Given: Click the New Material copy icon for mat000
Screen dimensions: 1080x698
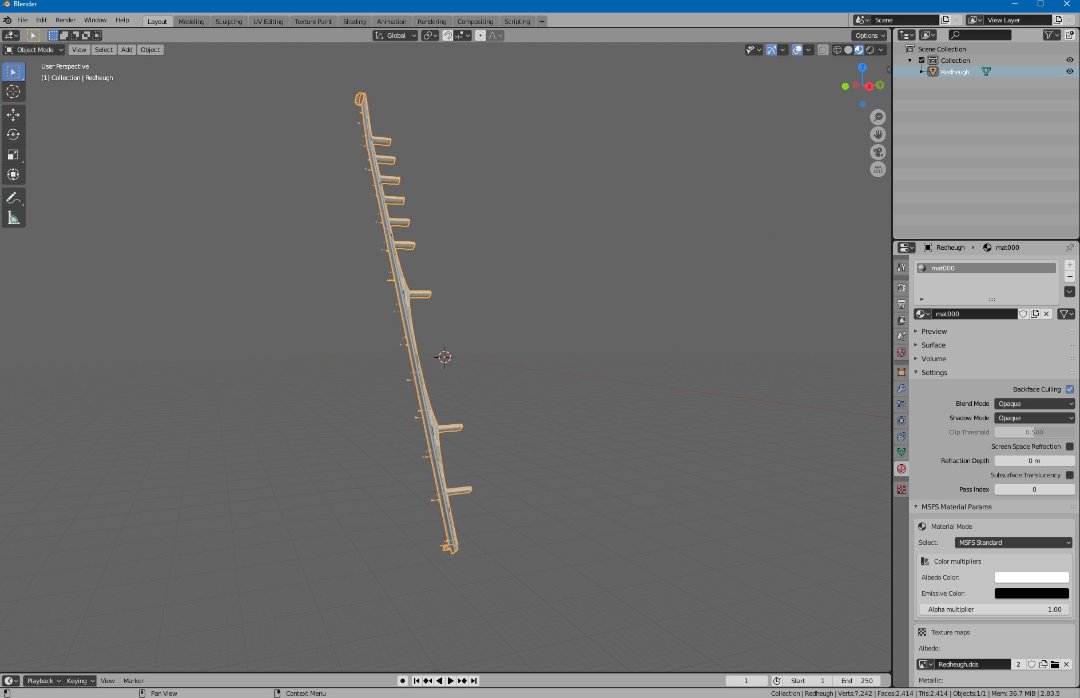Looking at the screenshot, I should 1035,314.
